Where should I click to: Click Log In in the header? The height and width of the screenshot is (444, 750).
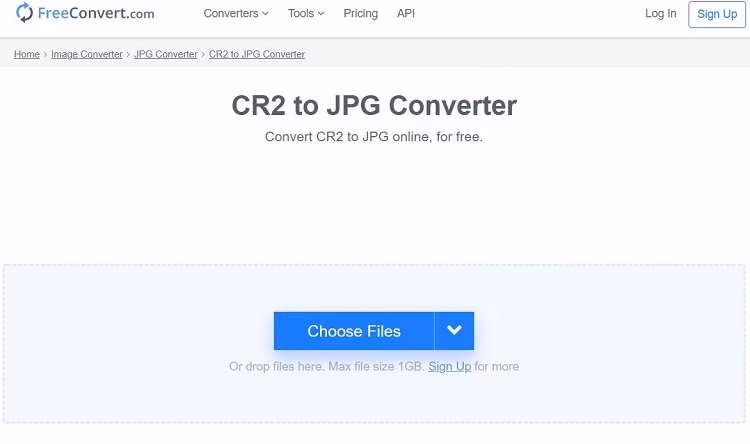pos(660,14)
